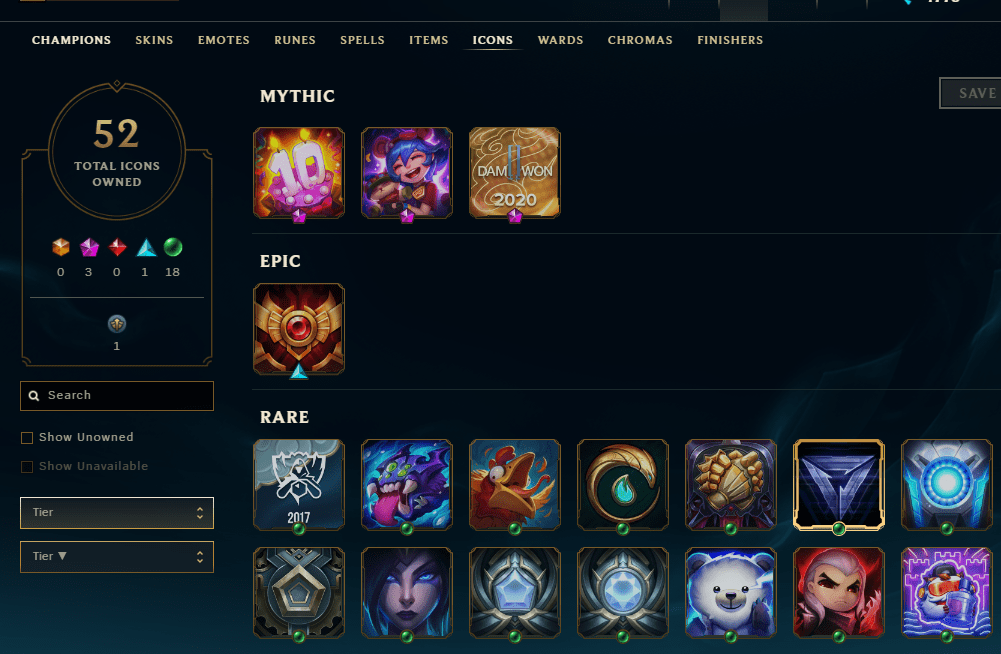The width and height of the screenshot is (1001, 654).
Task: Open the first Tier dropdown
Action: pyautogui.click(x=117, y=513)
